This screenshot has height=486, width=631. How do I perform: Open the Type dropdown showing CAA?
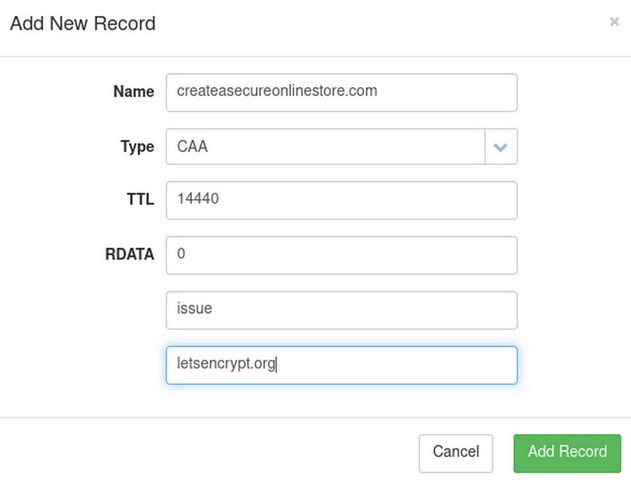click(325, 147)
